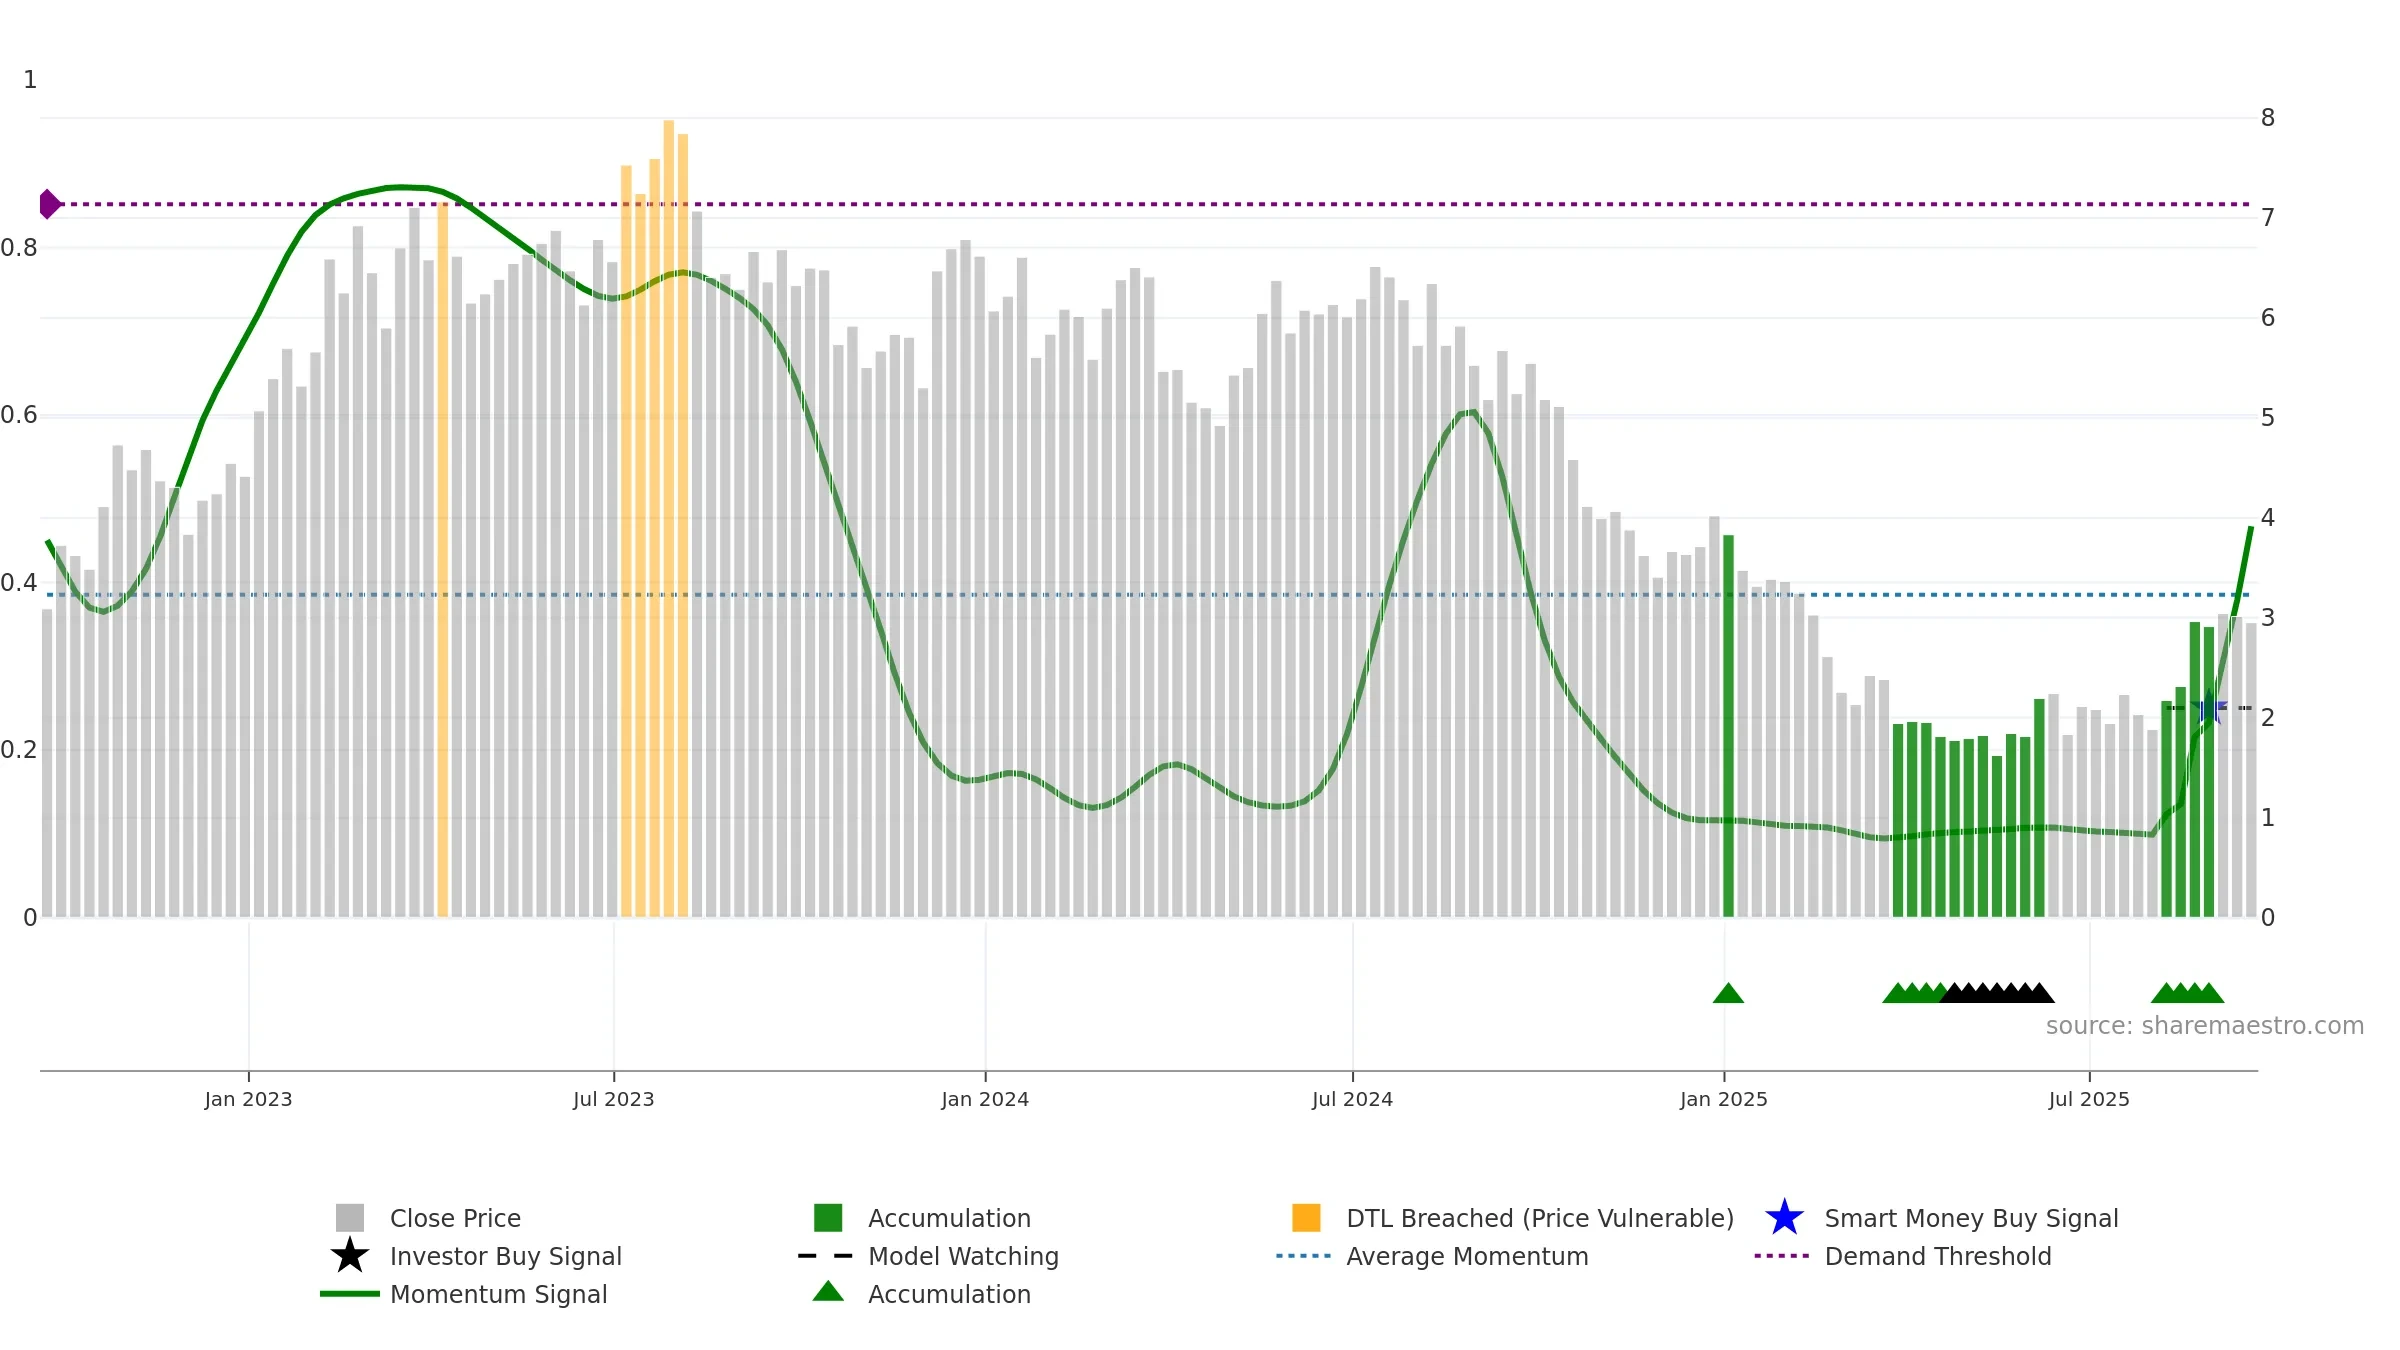Viewport: 2400px width, 1350px height.
Task: Select the Jul 2023 axis label
Action: [x=614, y=1099]
